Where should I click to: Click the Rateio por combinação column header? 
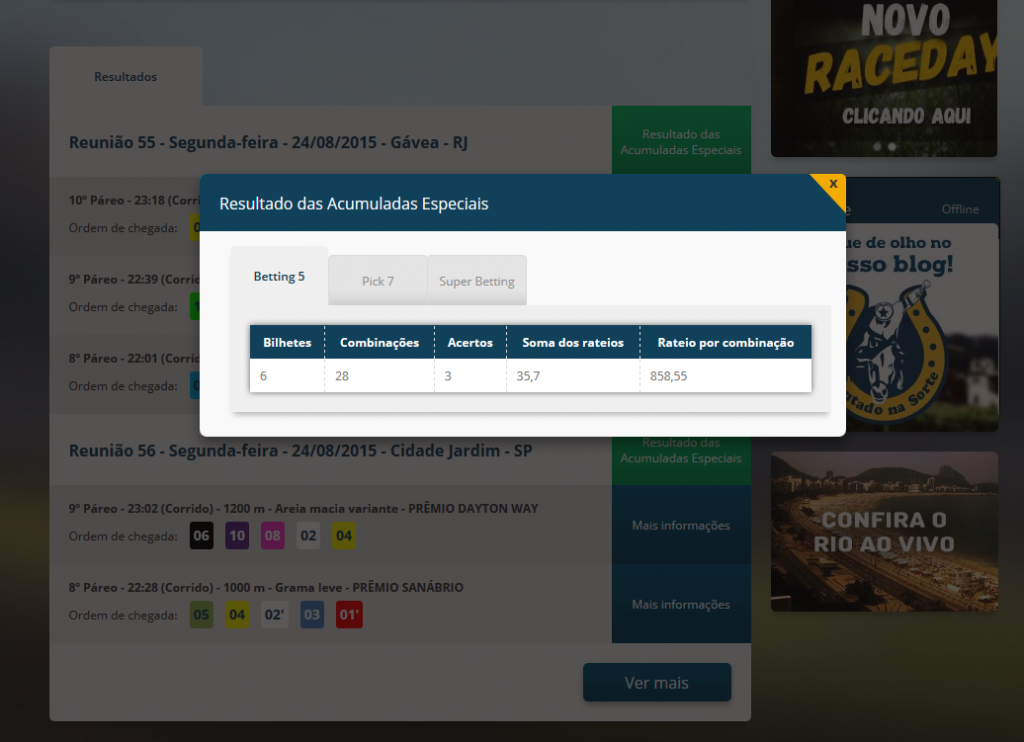726,342
